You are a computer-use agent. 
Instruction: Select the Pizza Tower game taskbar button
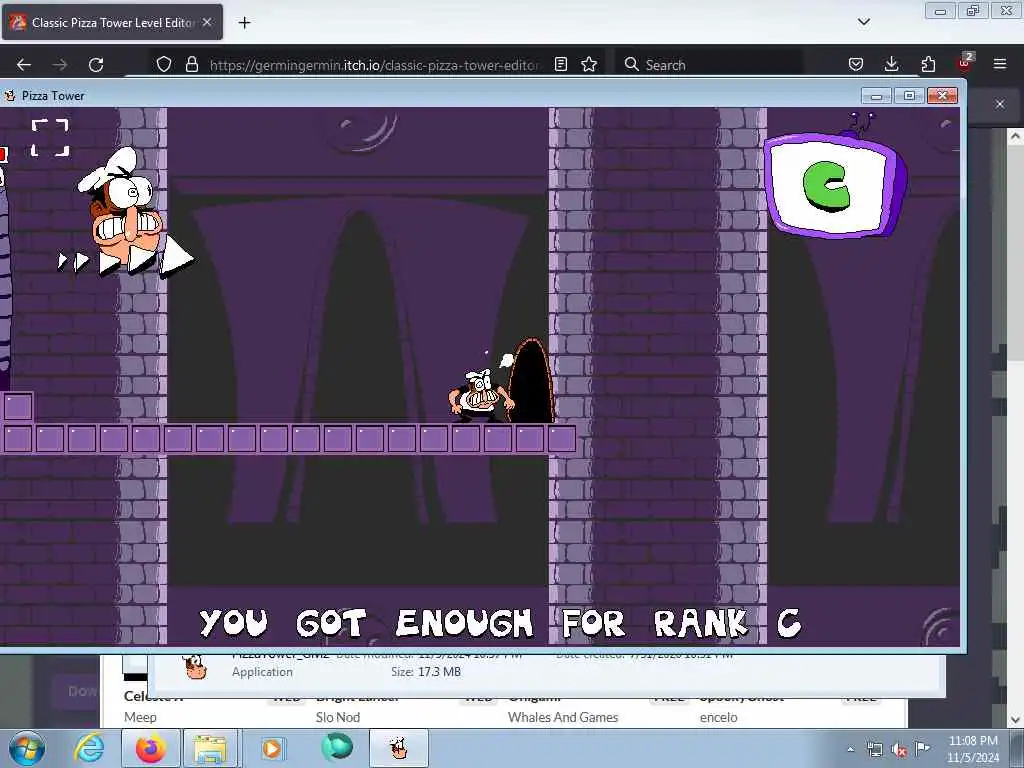pos(399,748)
